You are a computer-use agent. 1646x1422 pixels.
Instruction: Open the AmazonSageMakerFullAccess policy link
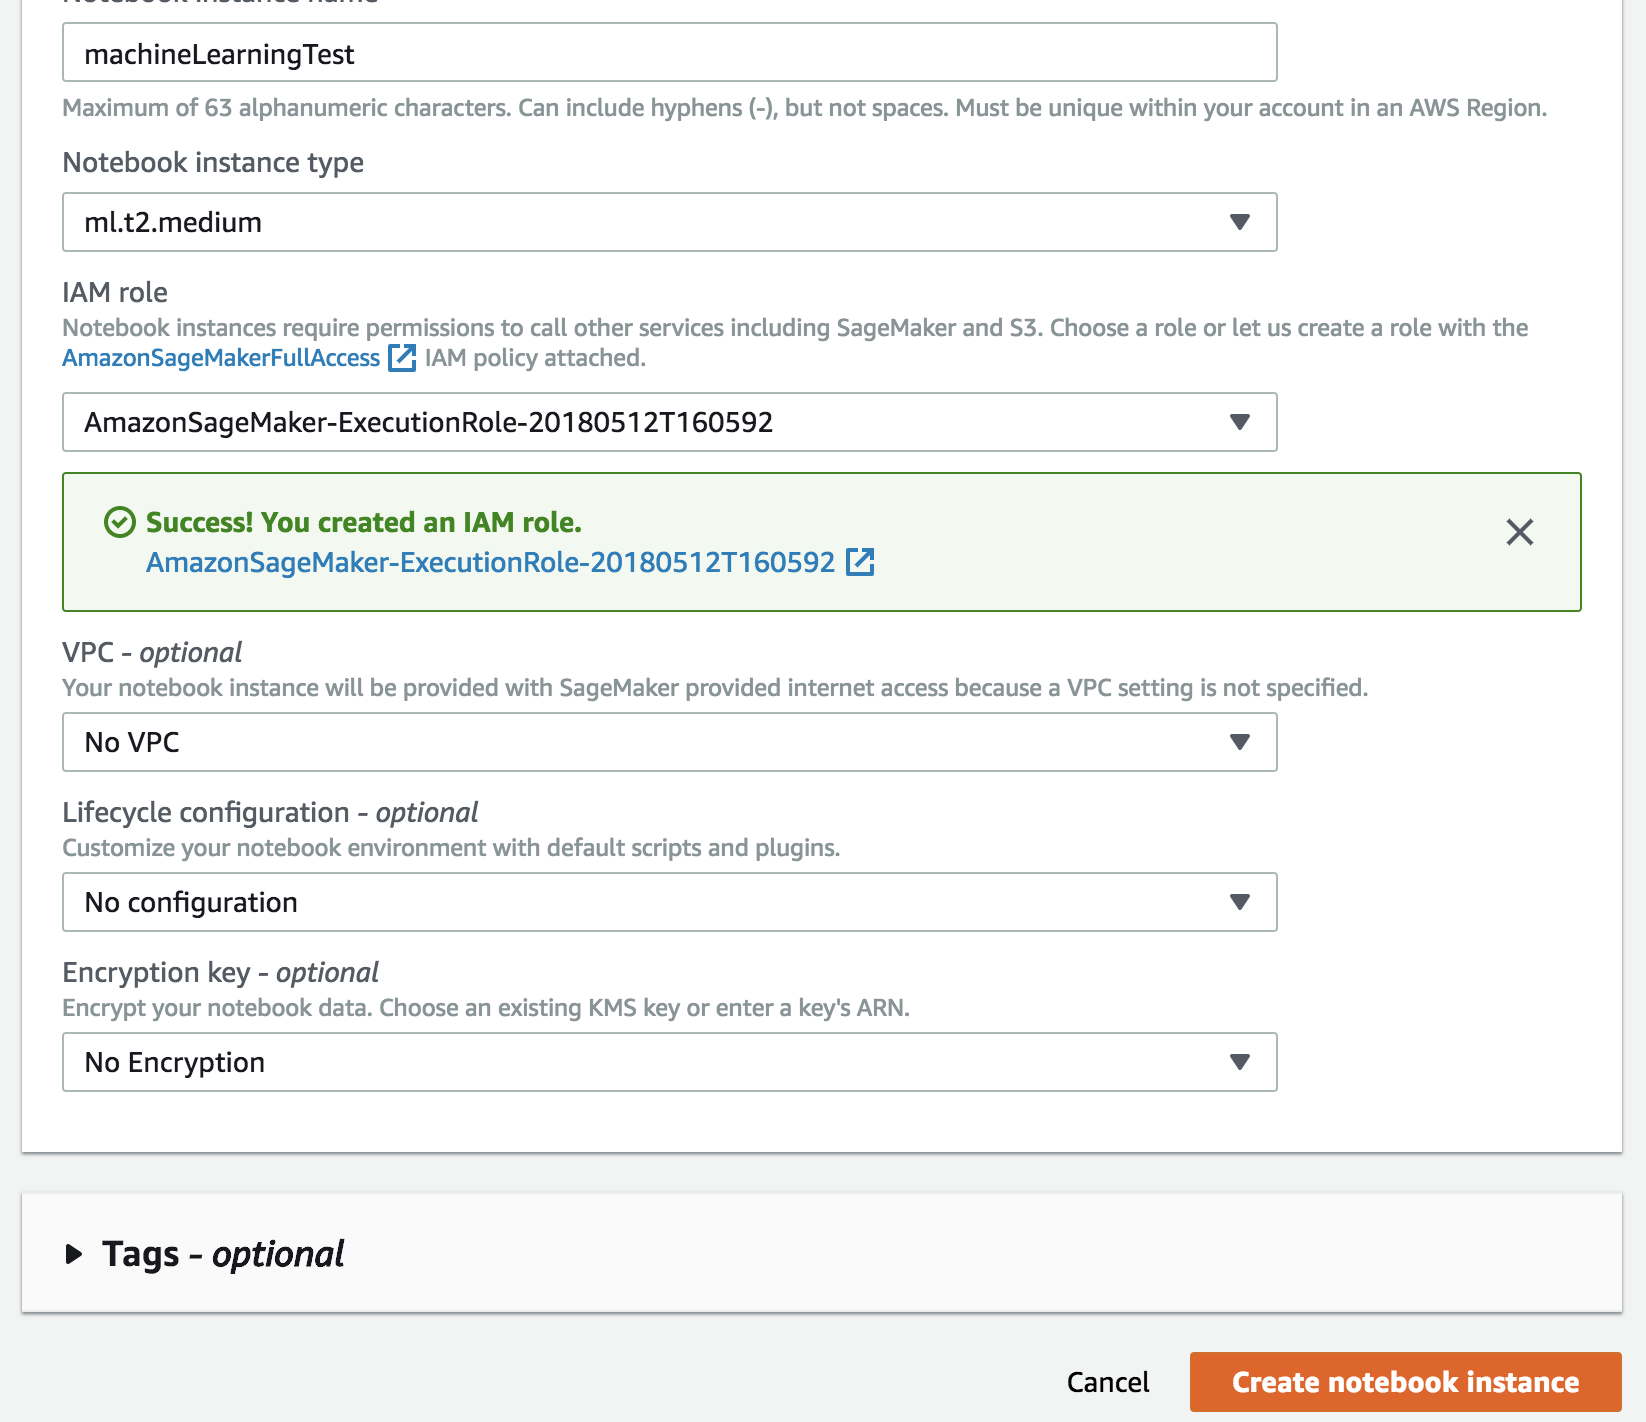[221, 358]
